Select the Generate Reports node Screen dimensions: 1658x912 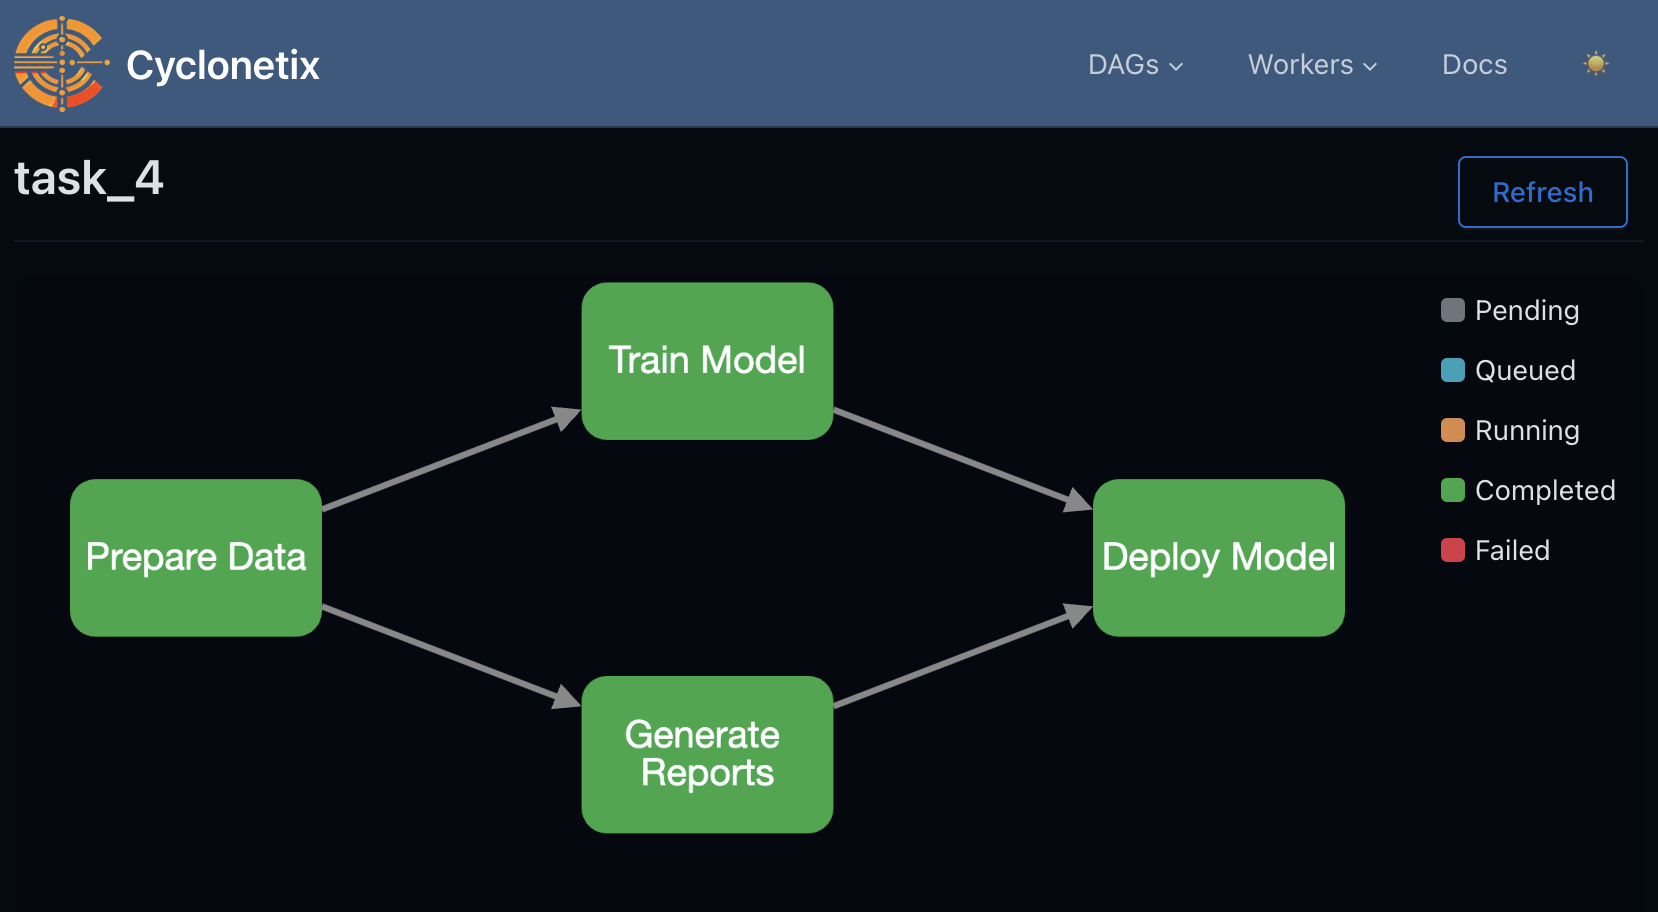707,754
